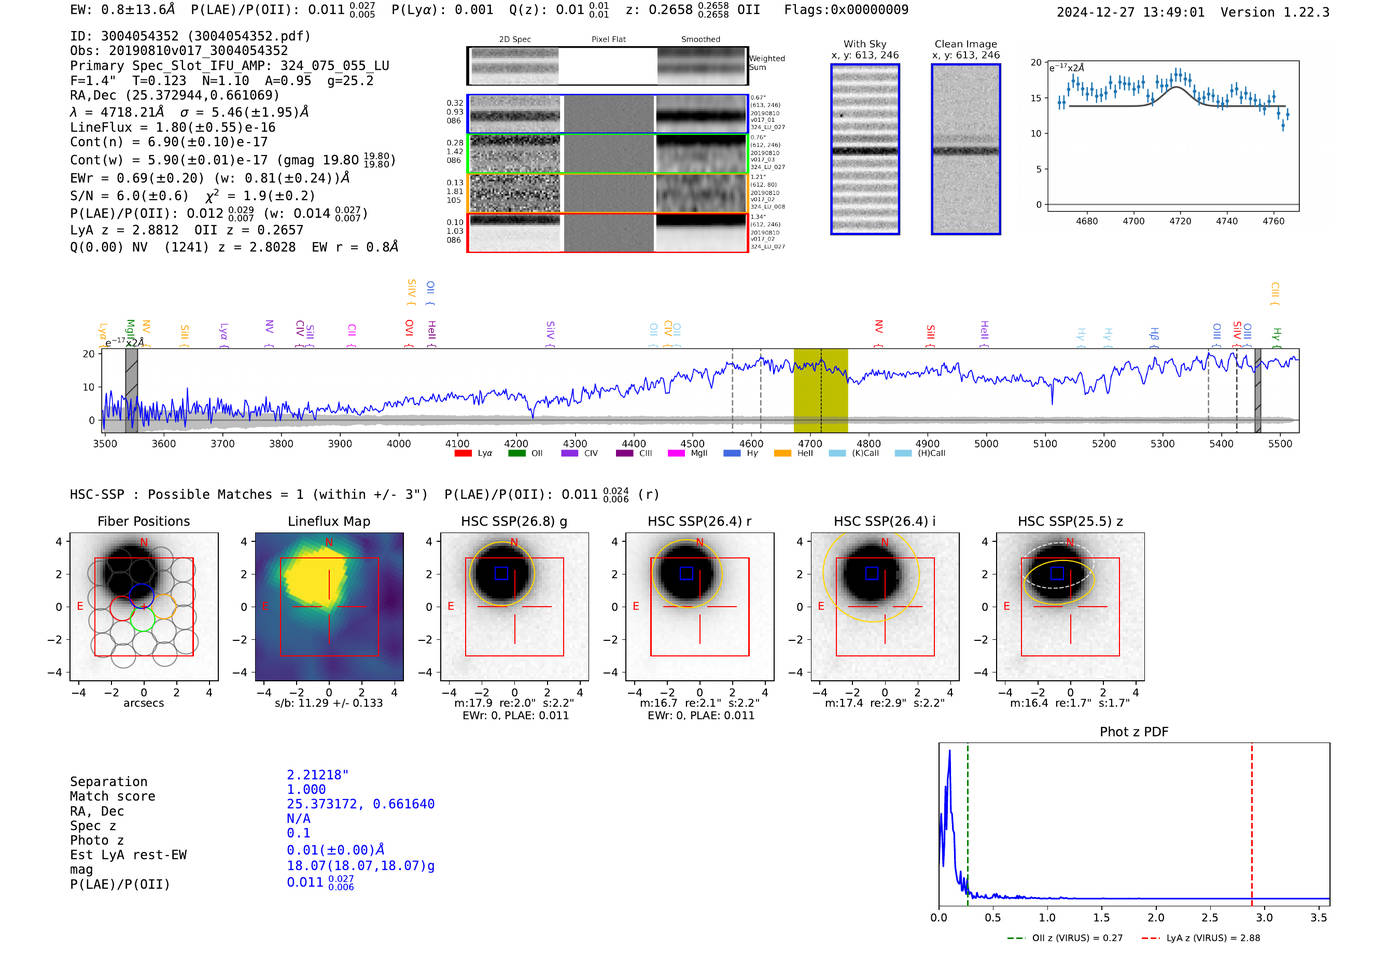Select the Photo z value 0.1

299,833
